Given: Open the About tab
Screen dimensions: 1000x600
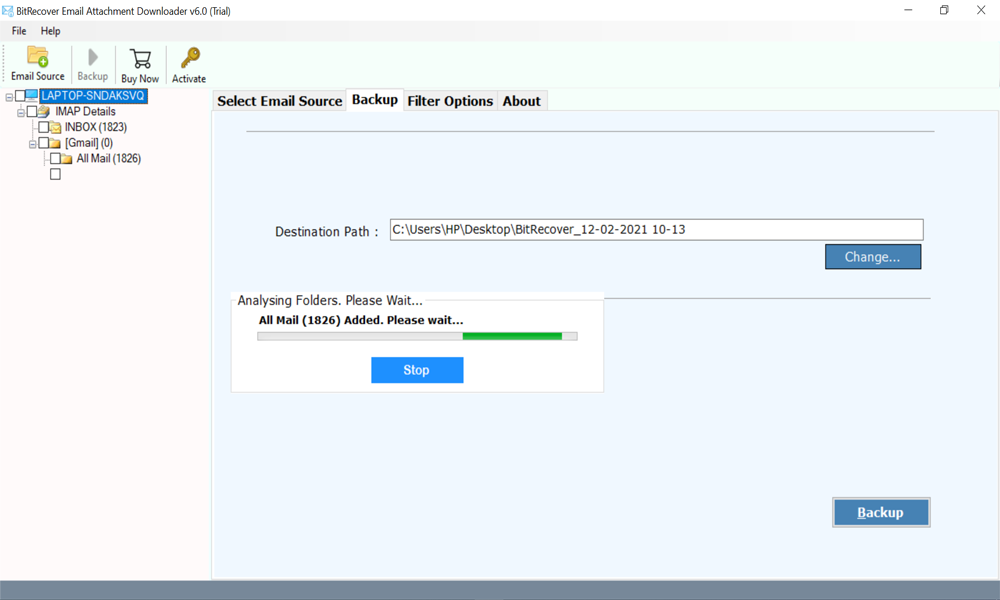Looking at the screenshot, I should coord(521,101).
